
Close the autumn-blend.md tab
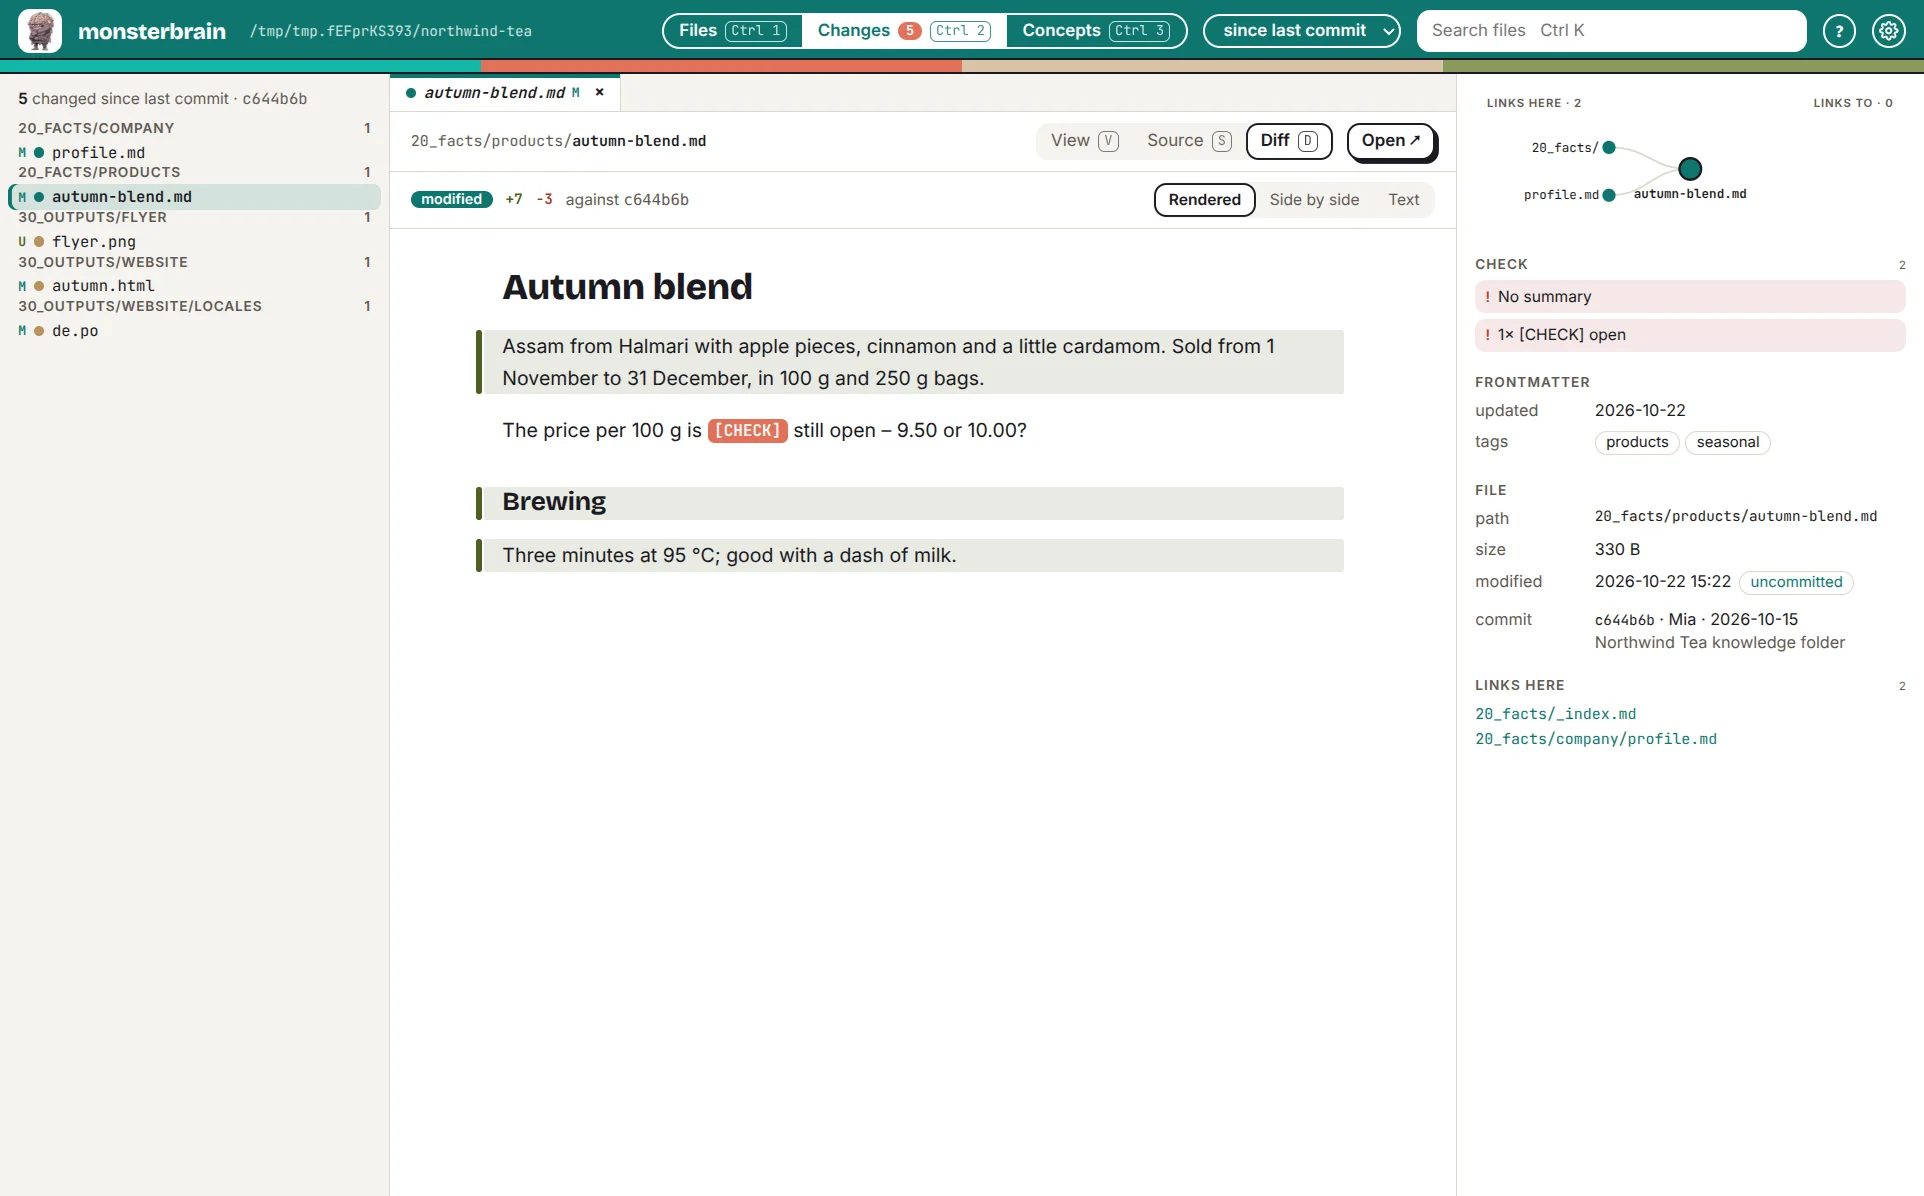600,92
